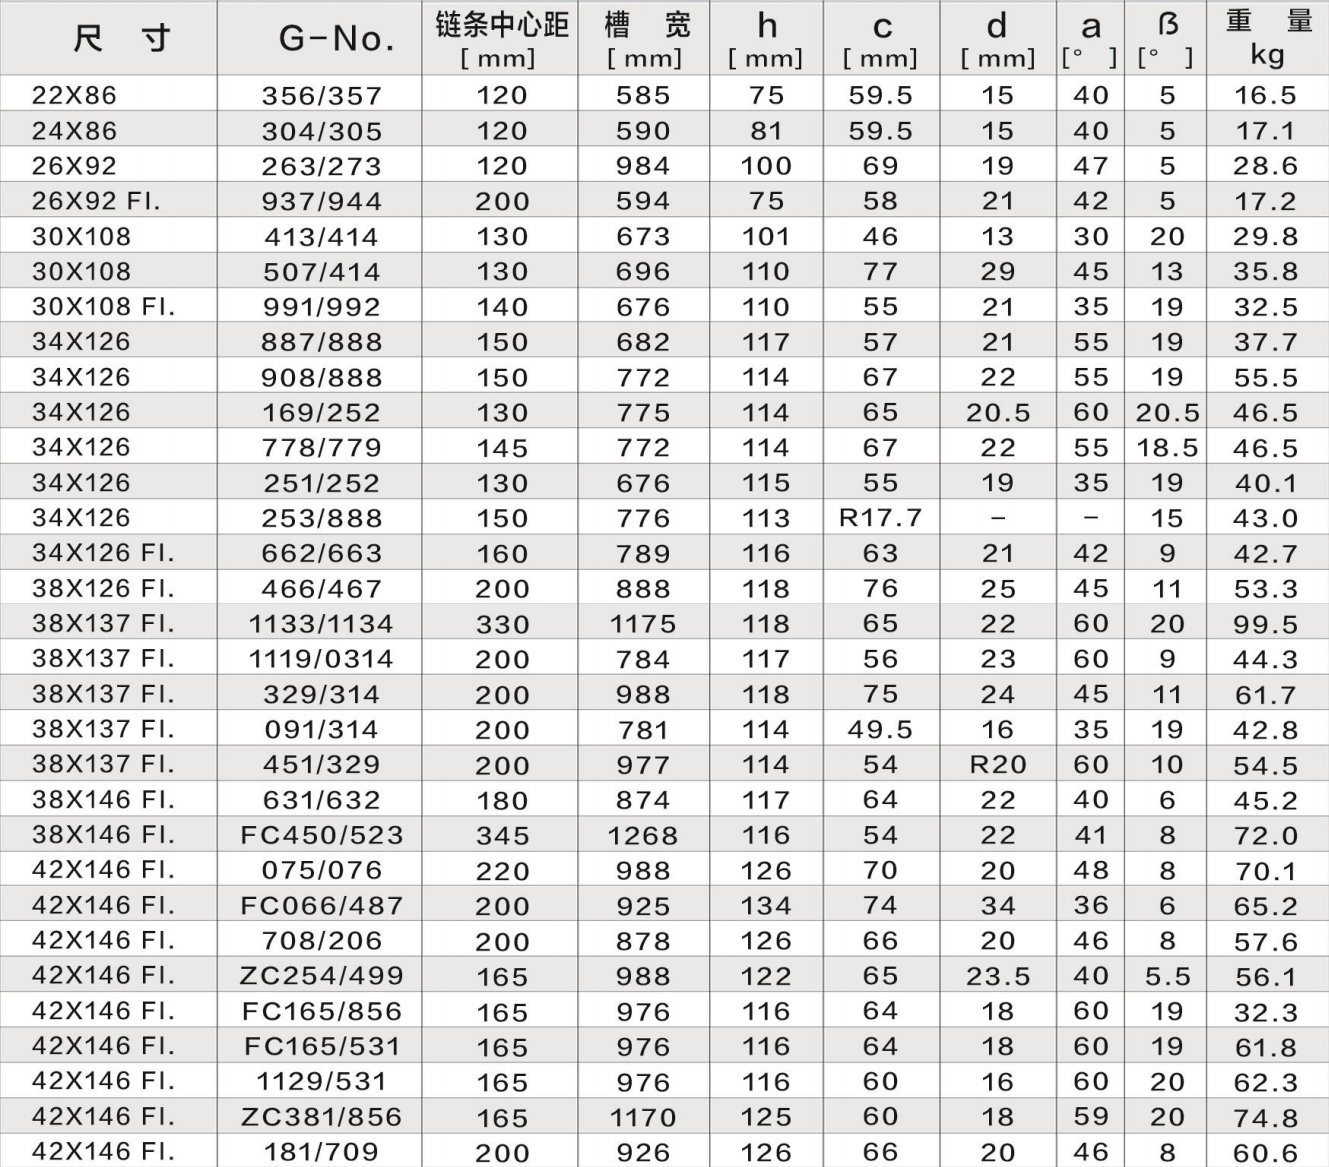The width and height of the screenshot is (1329, 1167).
Task: Select G-No. cell ZC381/856
Action: point(321,1117)
